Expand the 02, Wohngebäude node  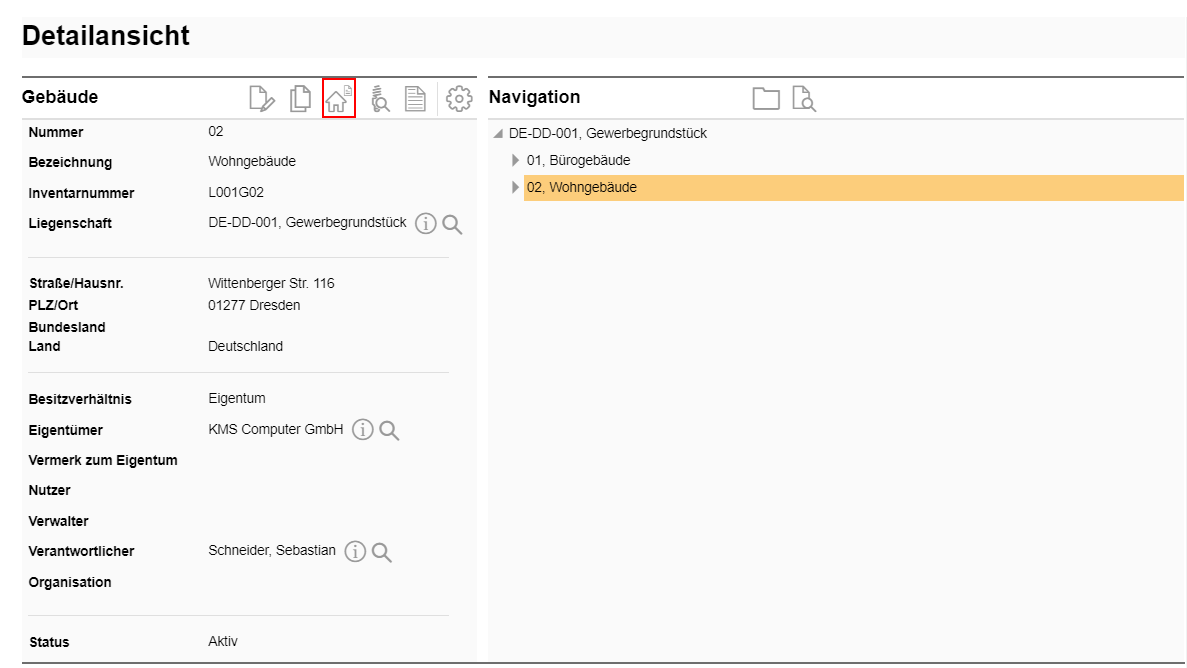click(x=516, y=187)
